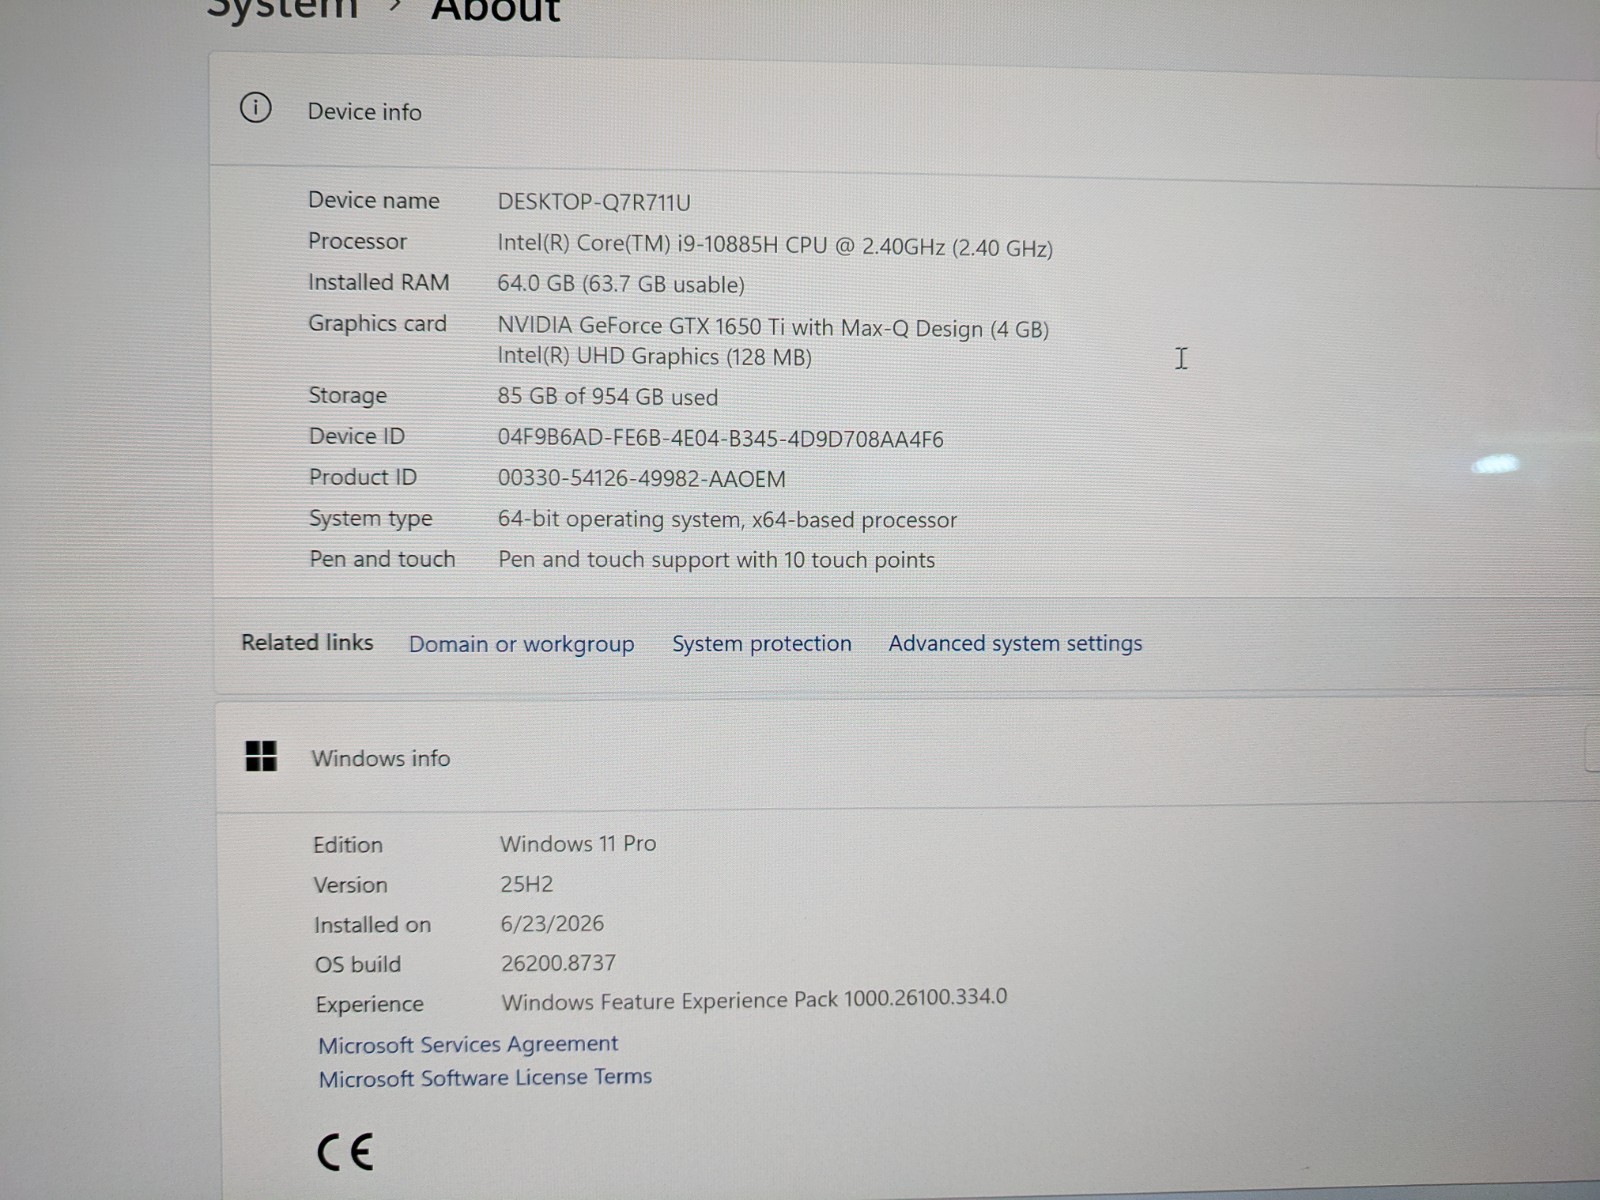Select the Device ID value 04F9B6AD

720,439
